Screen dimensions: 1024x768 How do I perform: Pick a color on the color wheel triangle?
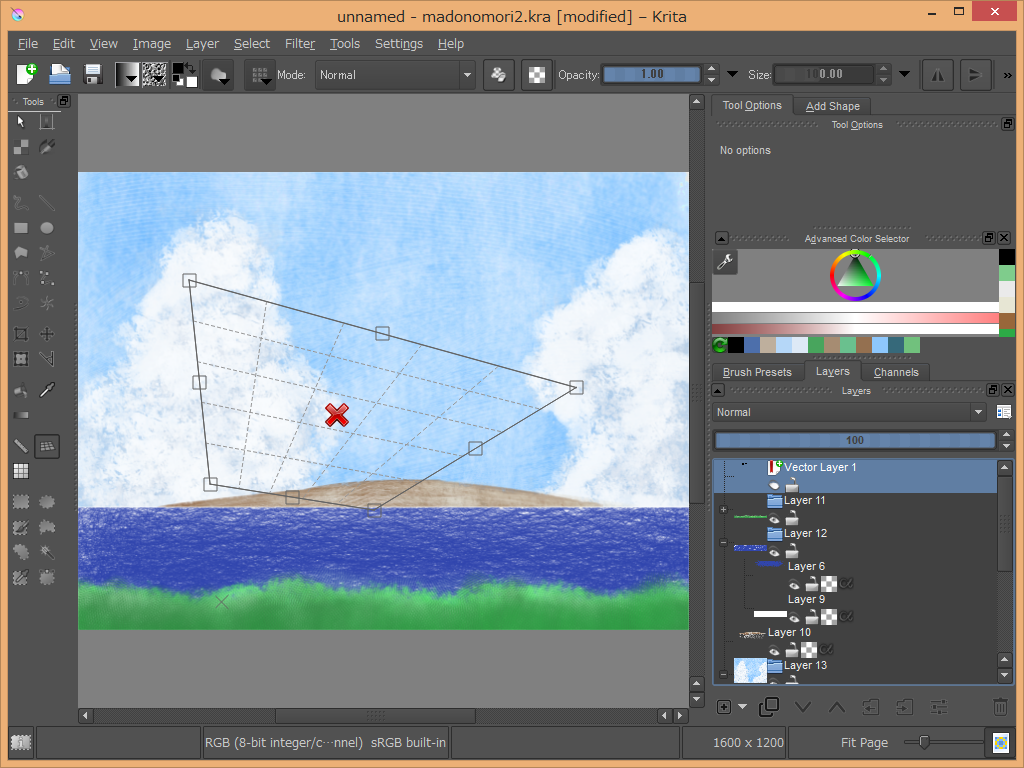click(855, 274)
